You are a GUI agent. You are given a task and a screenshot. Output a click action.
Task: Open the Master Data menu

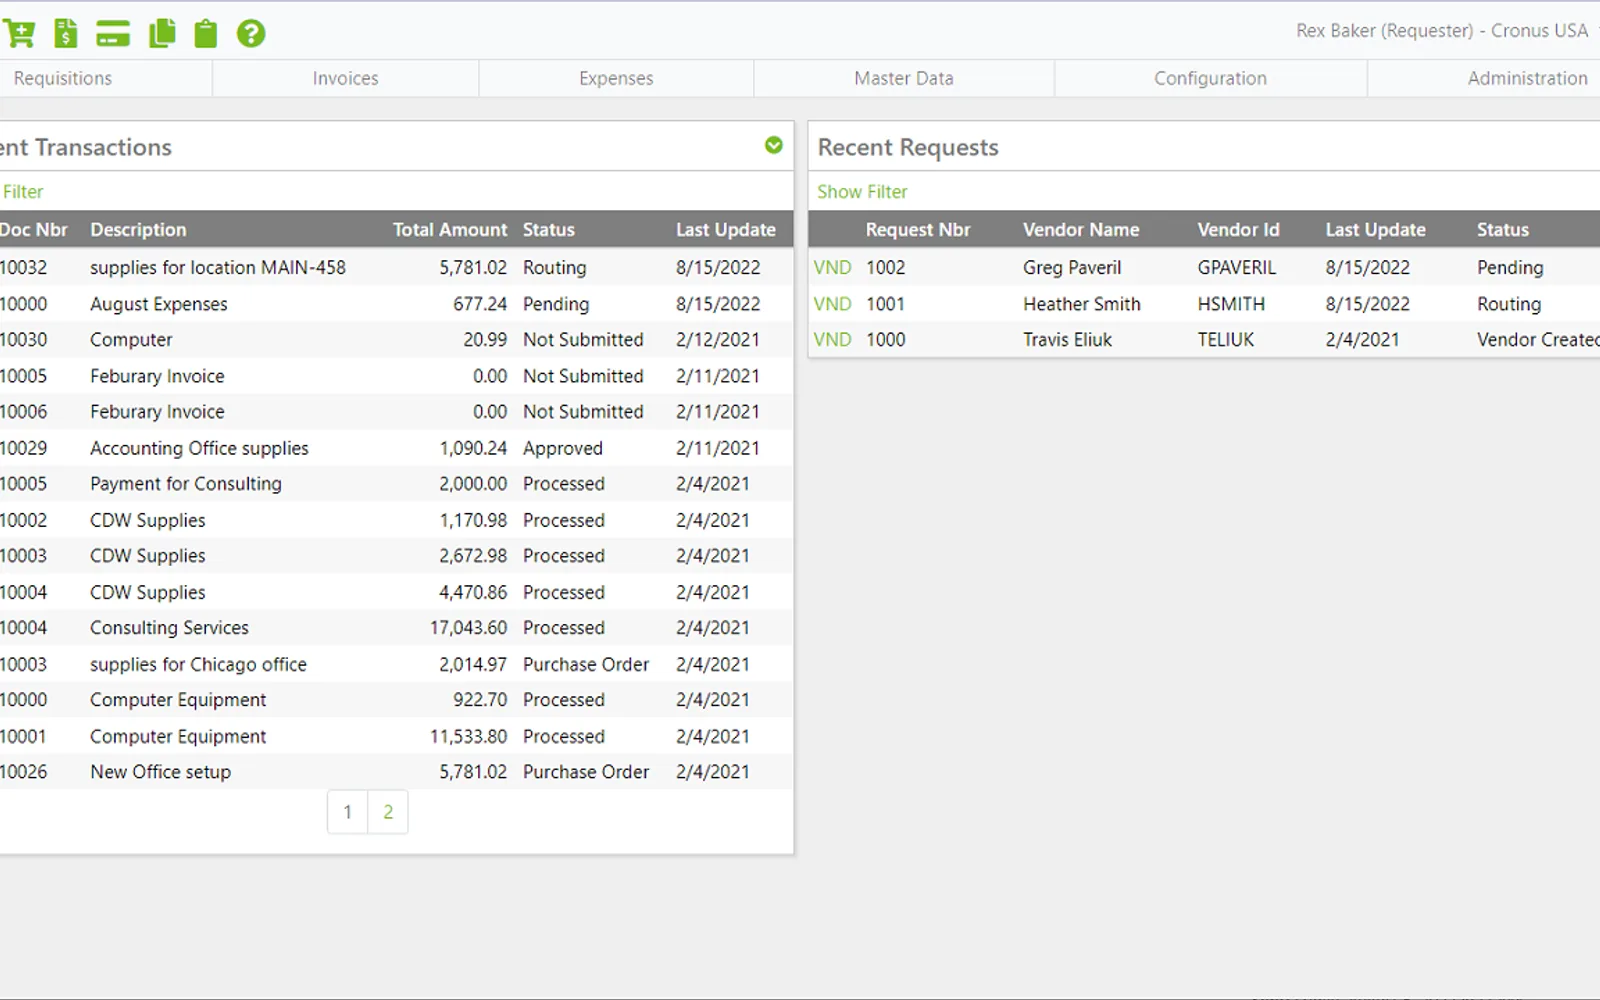pos(904,78)
